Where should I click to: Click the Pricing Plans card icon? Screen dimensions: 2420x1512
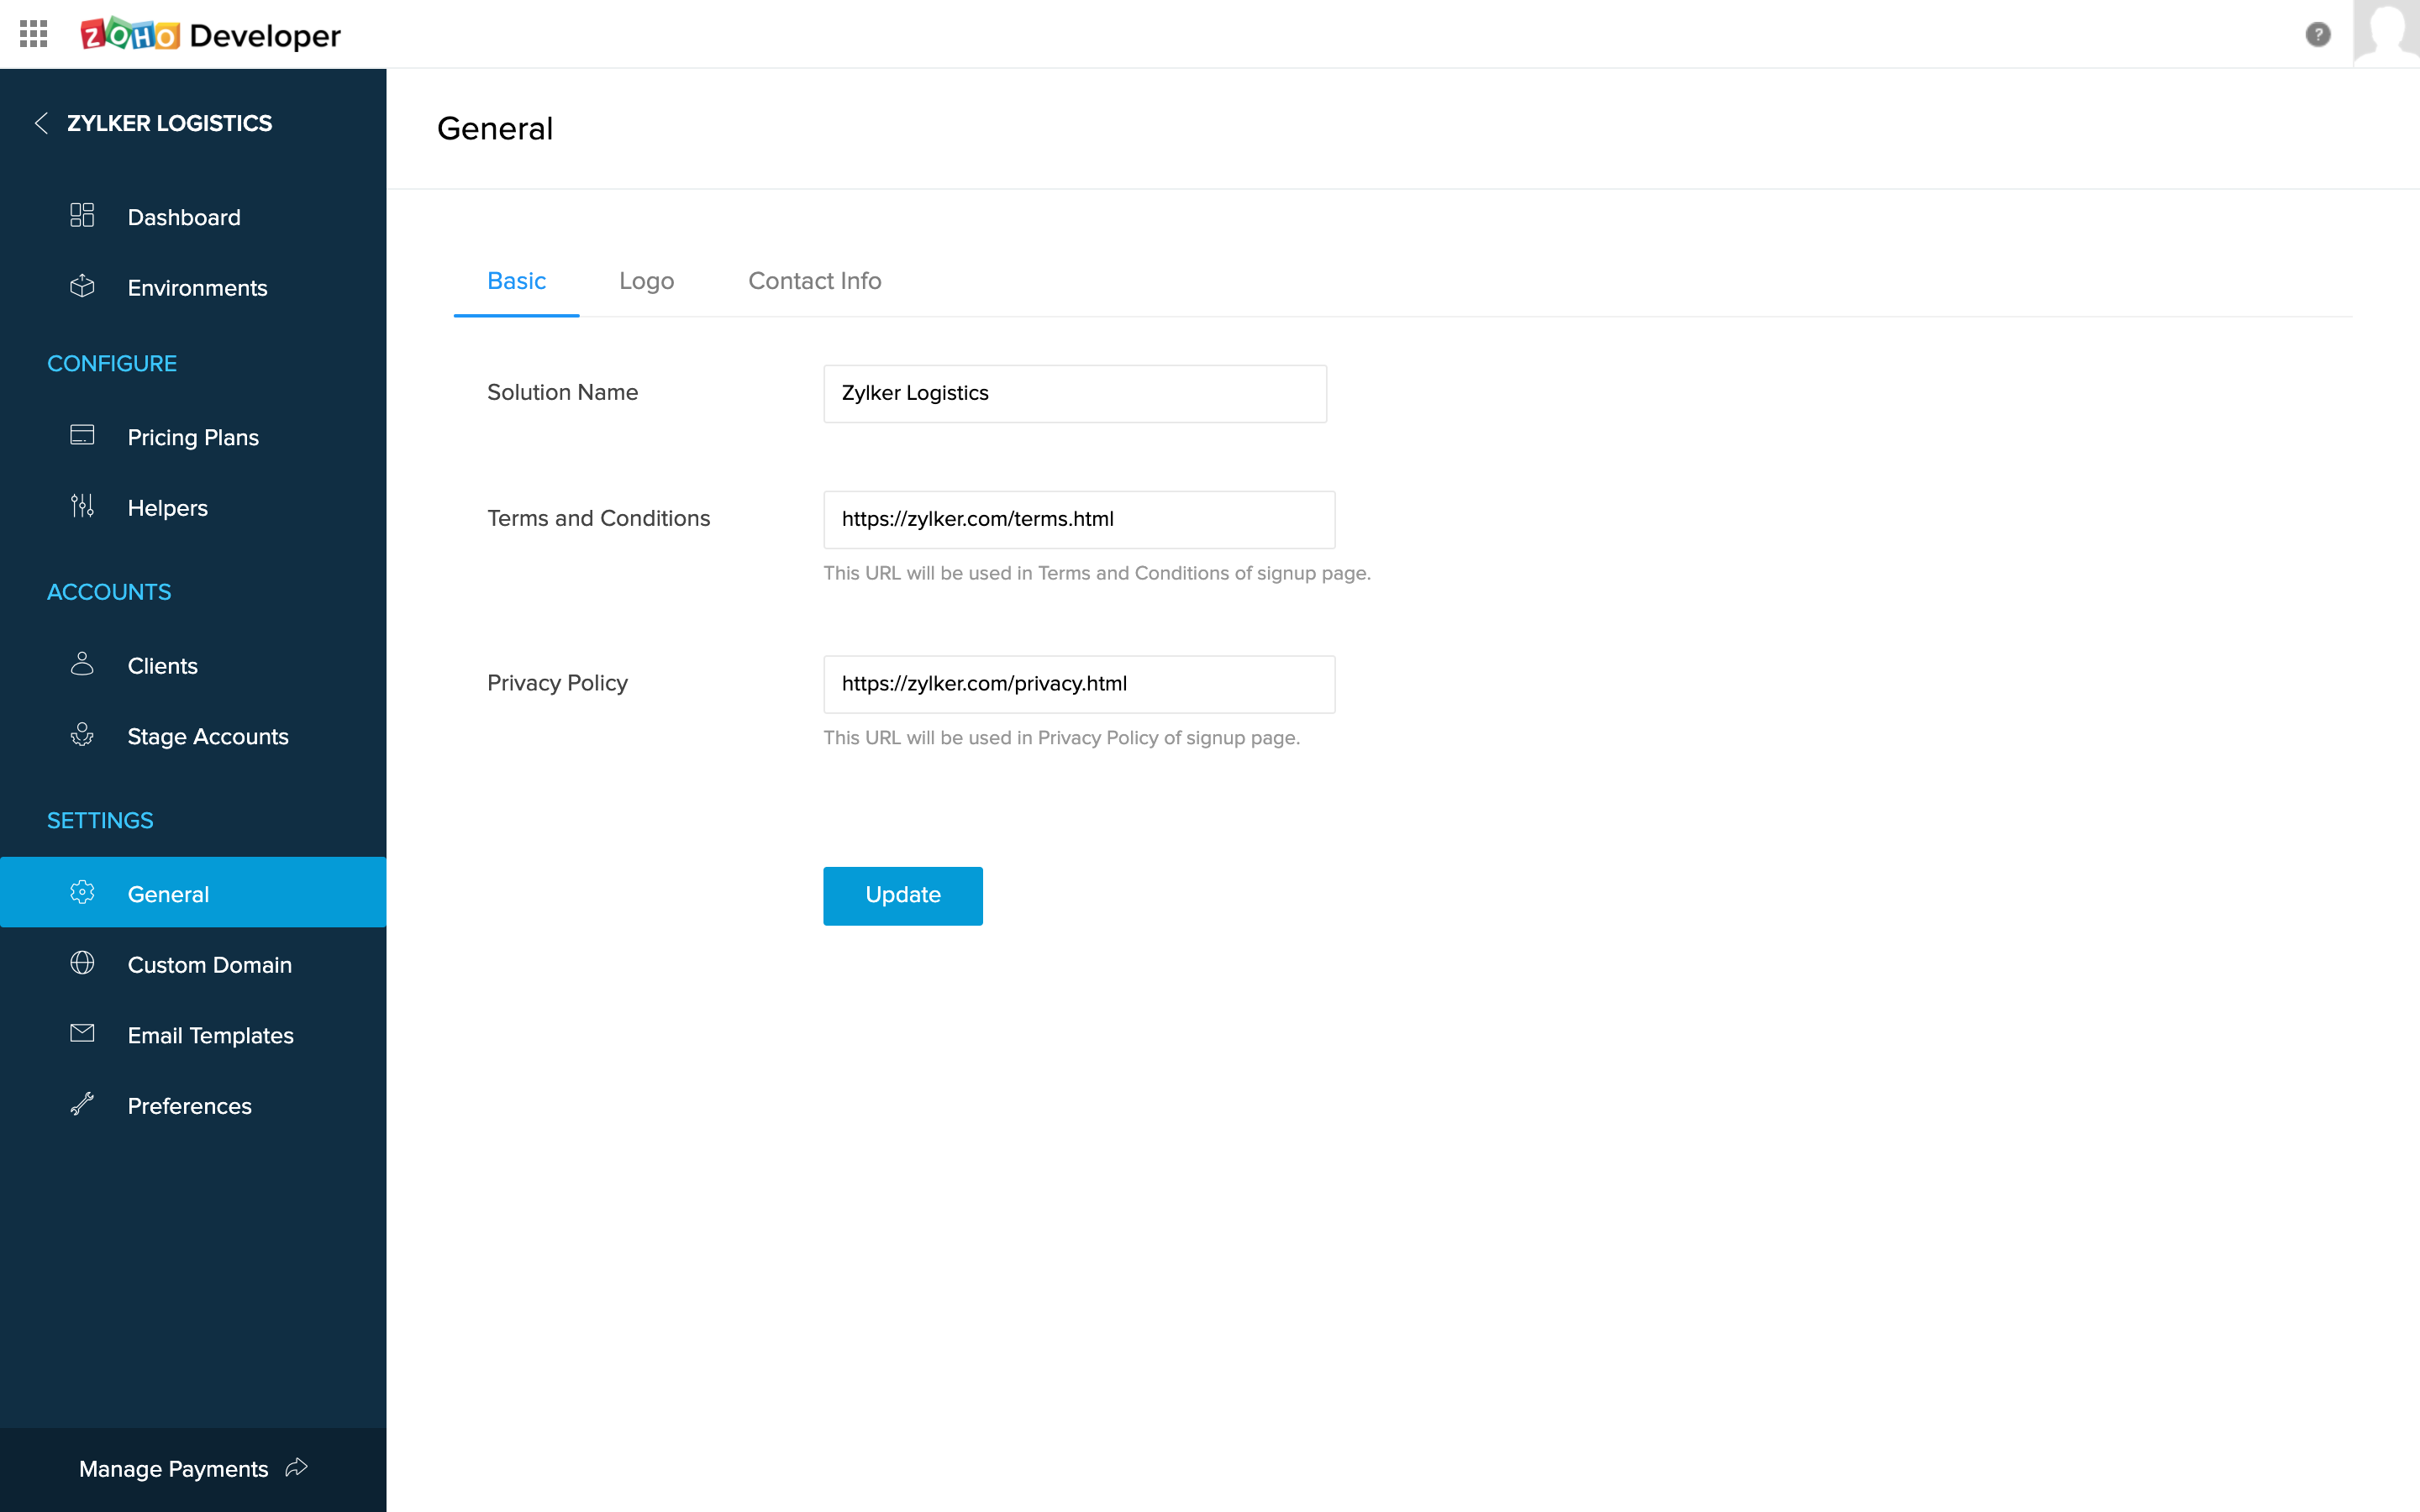coord(82,436)
